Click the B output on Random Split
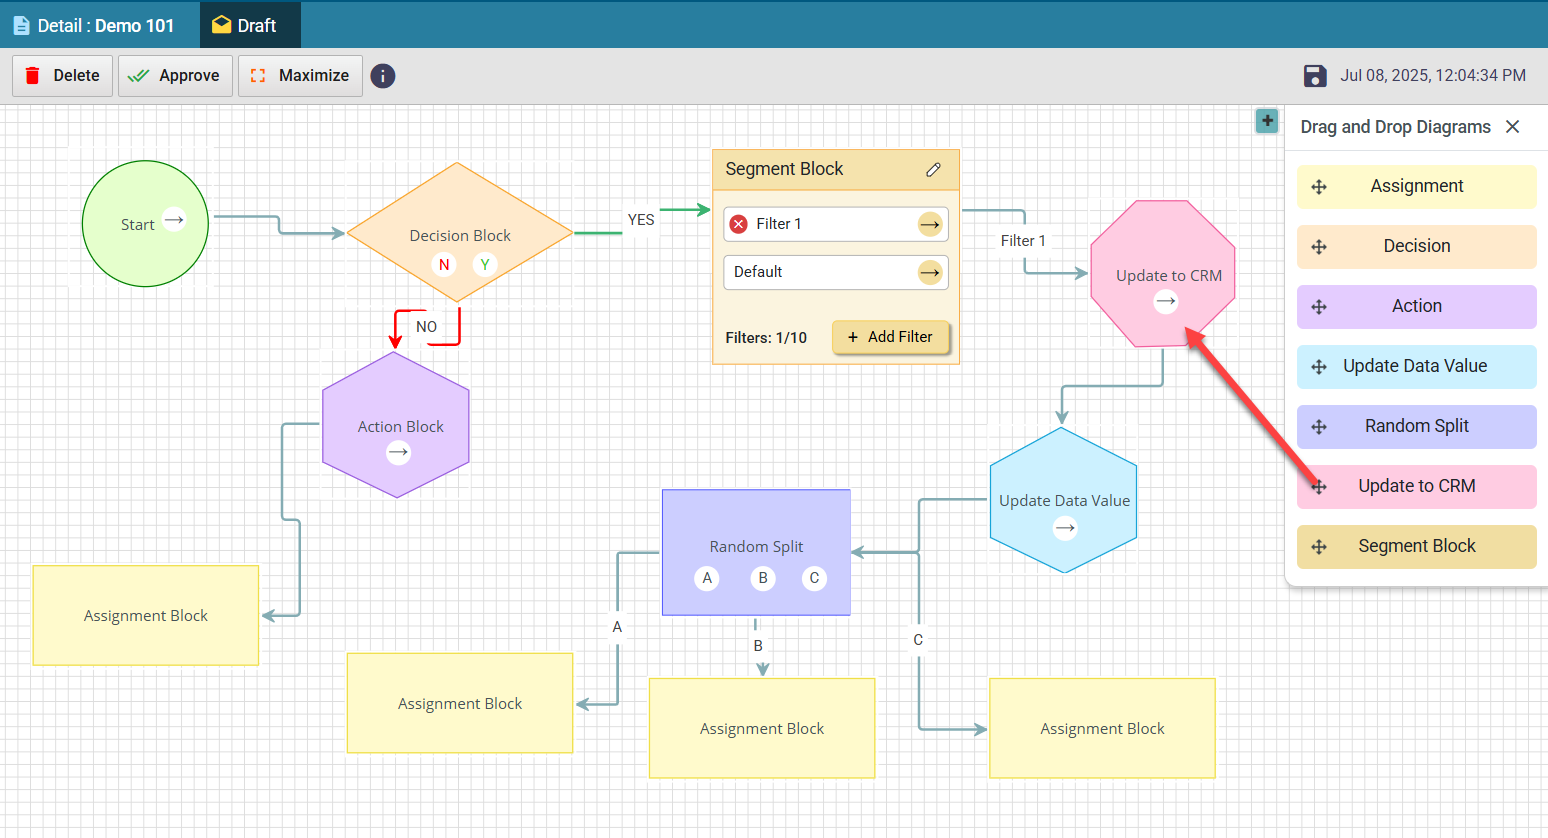The height and width of the screenshot is (838, 1548). pos(763,578)
